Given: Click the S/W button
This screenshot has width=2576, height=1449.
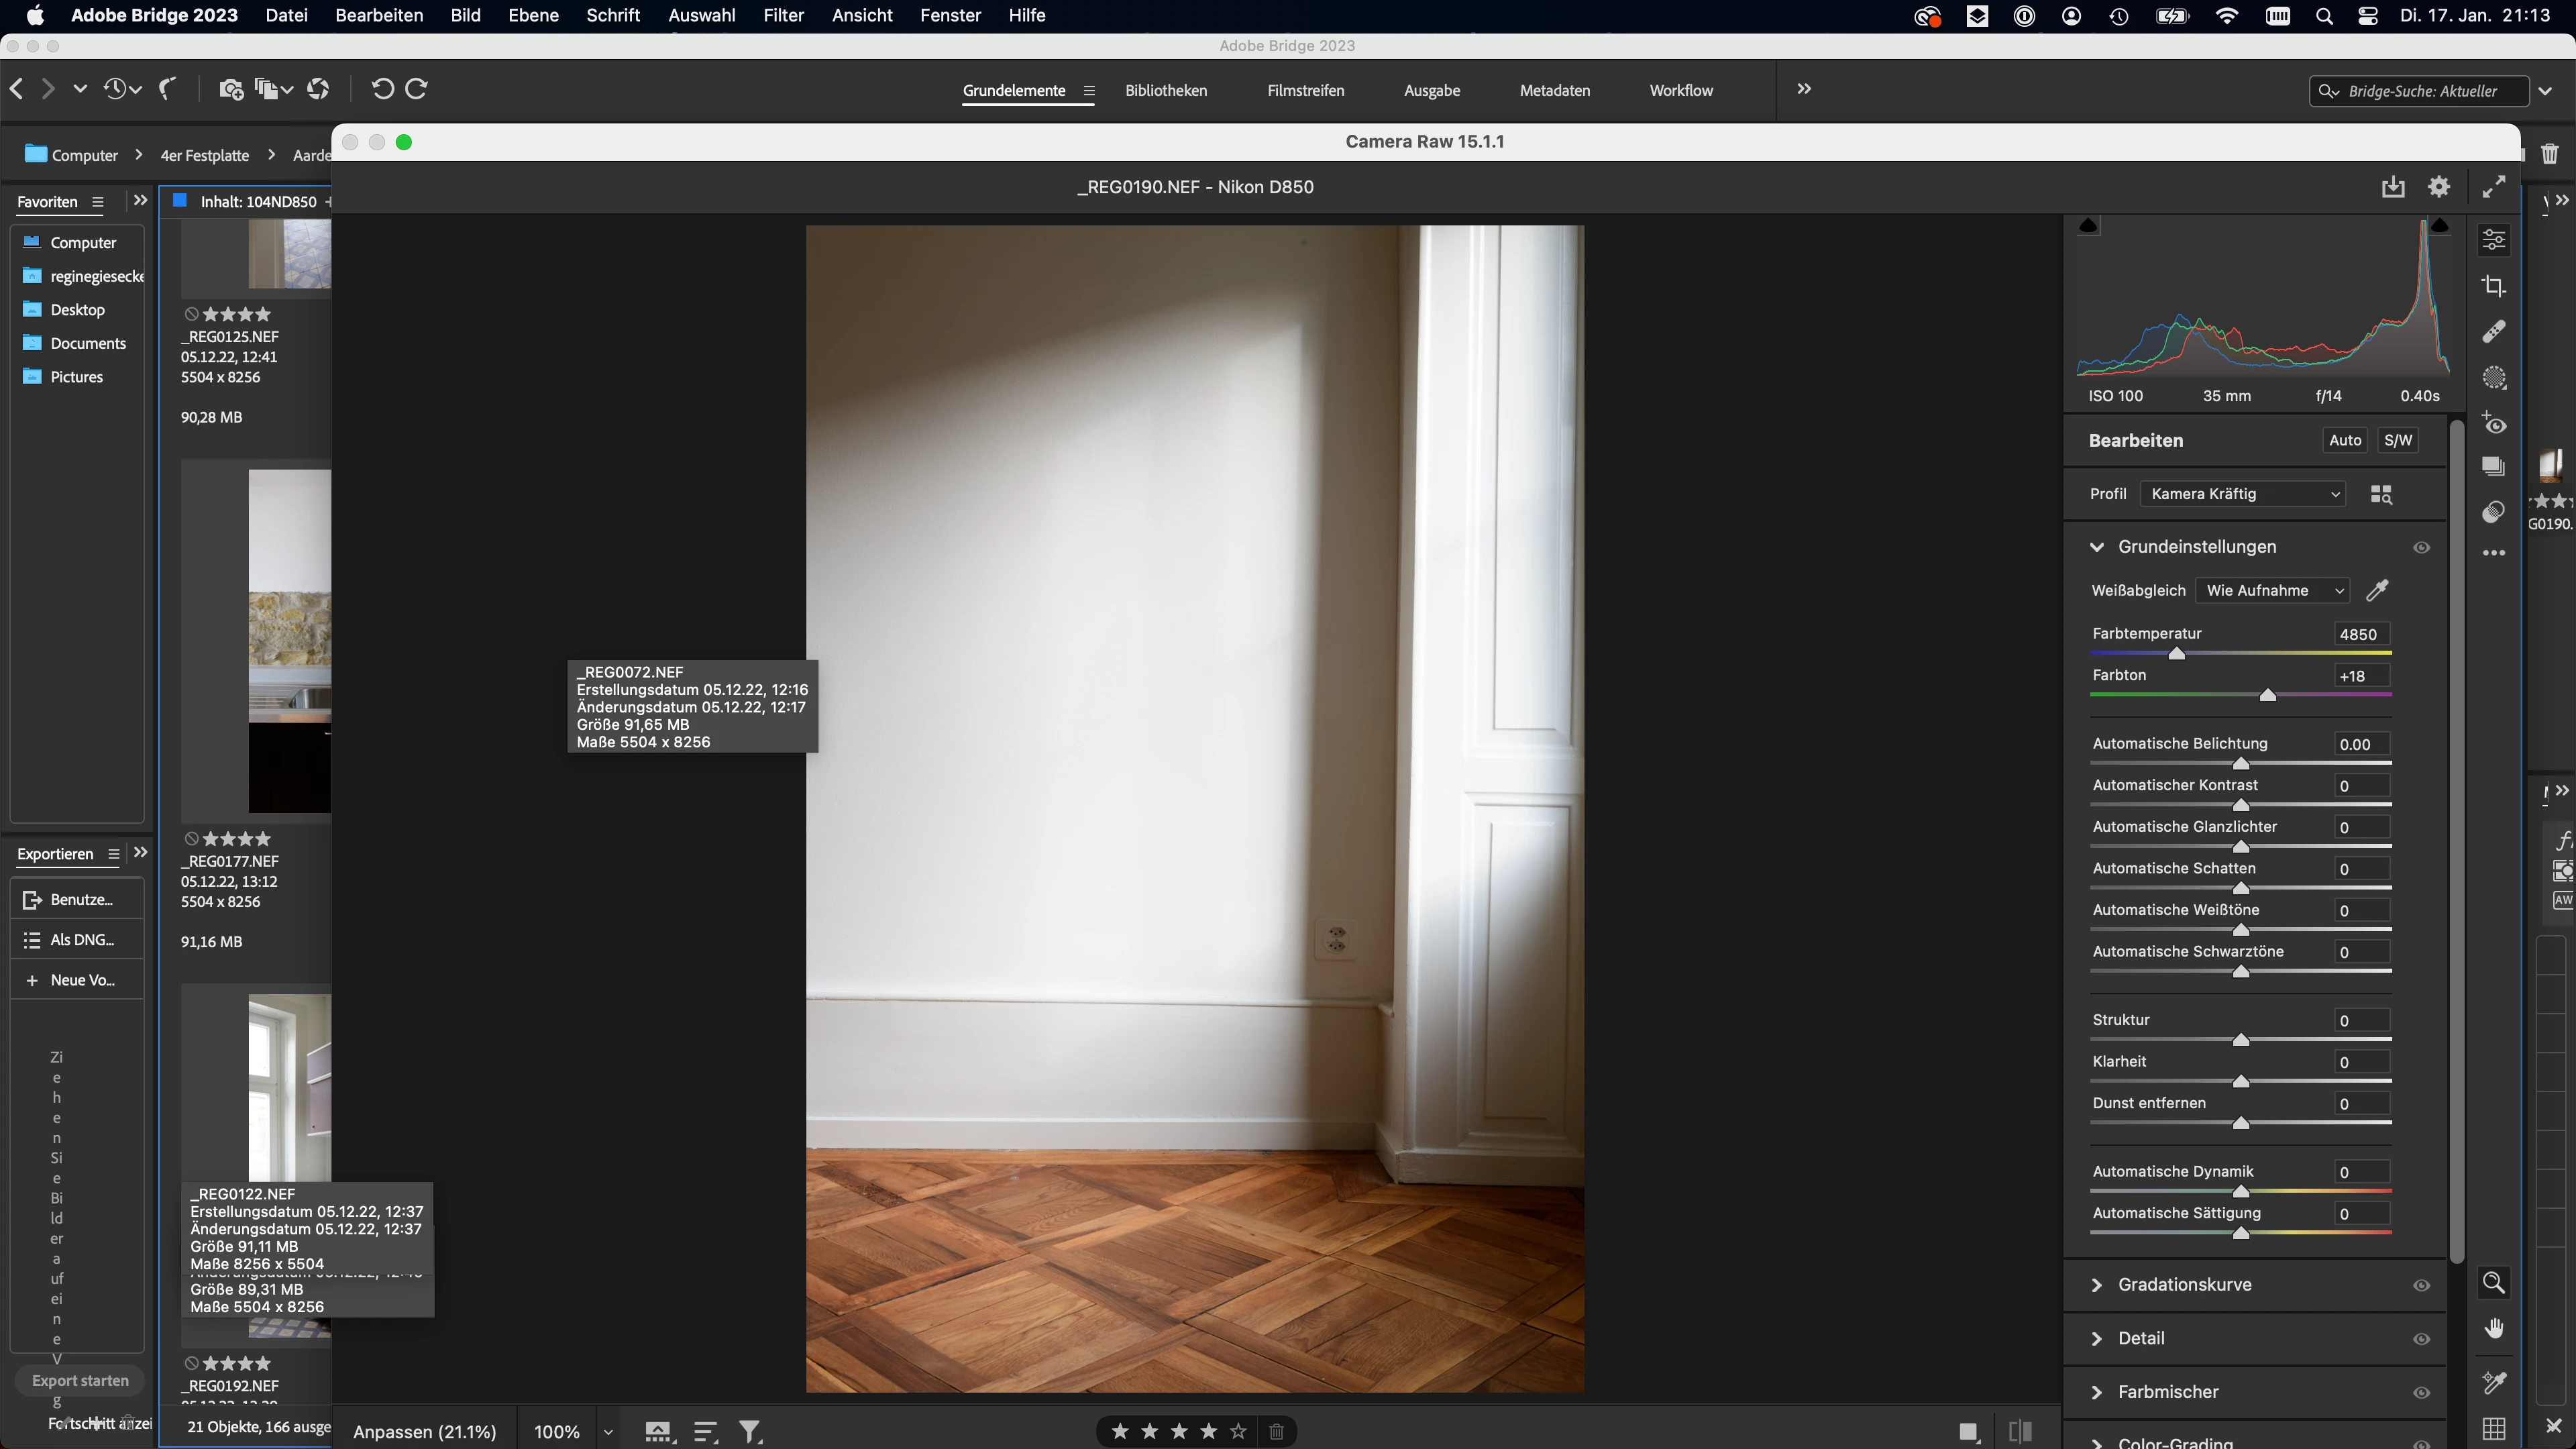Looking at the screenshot, I should click(x=2397, y=441).
